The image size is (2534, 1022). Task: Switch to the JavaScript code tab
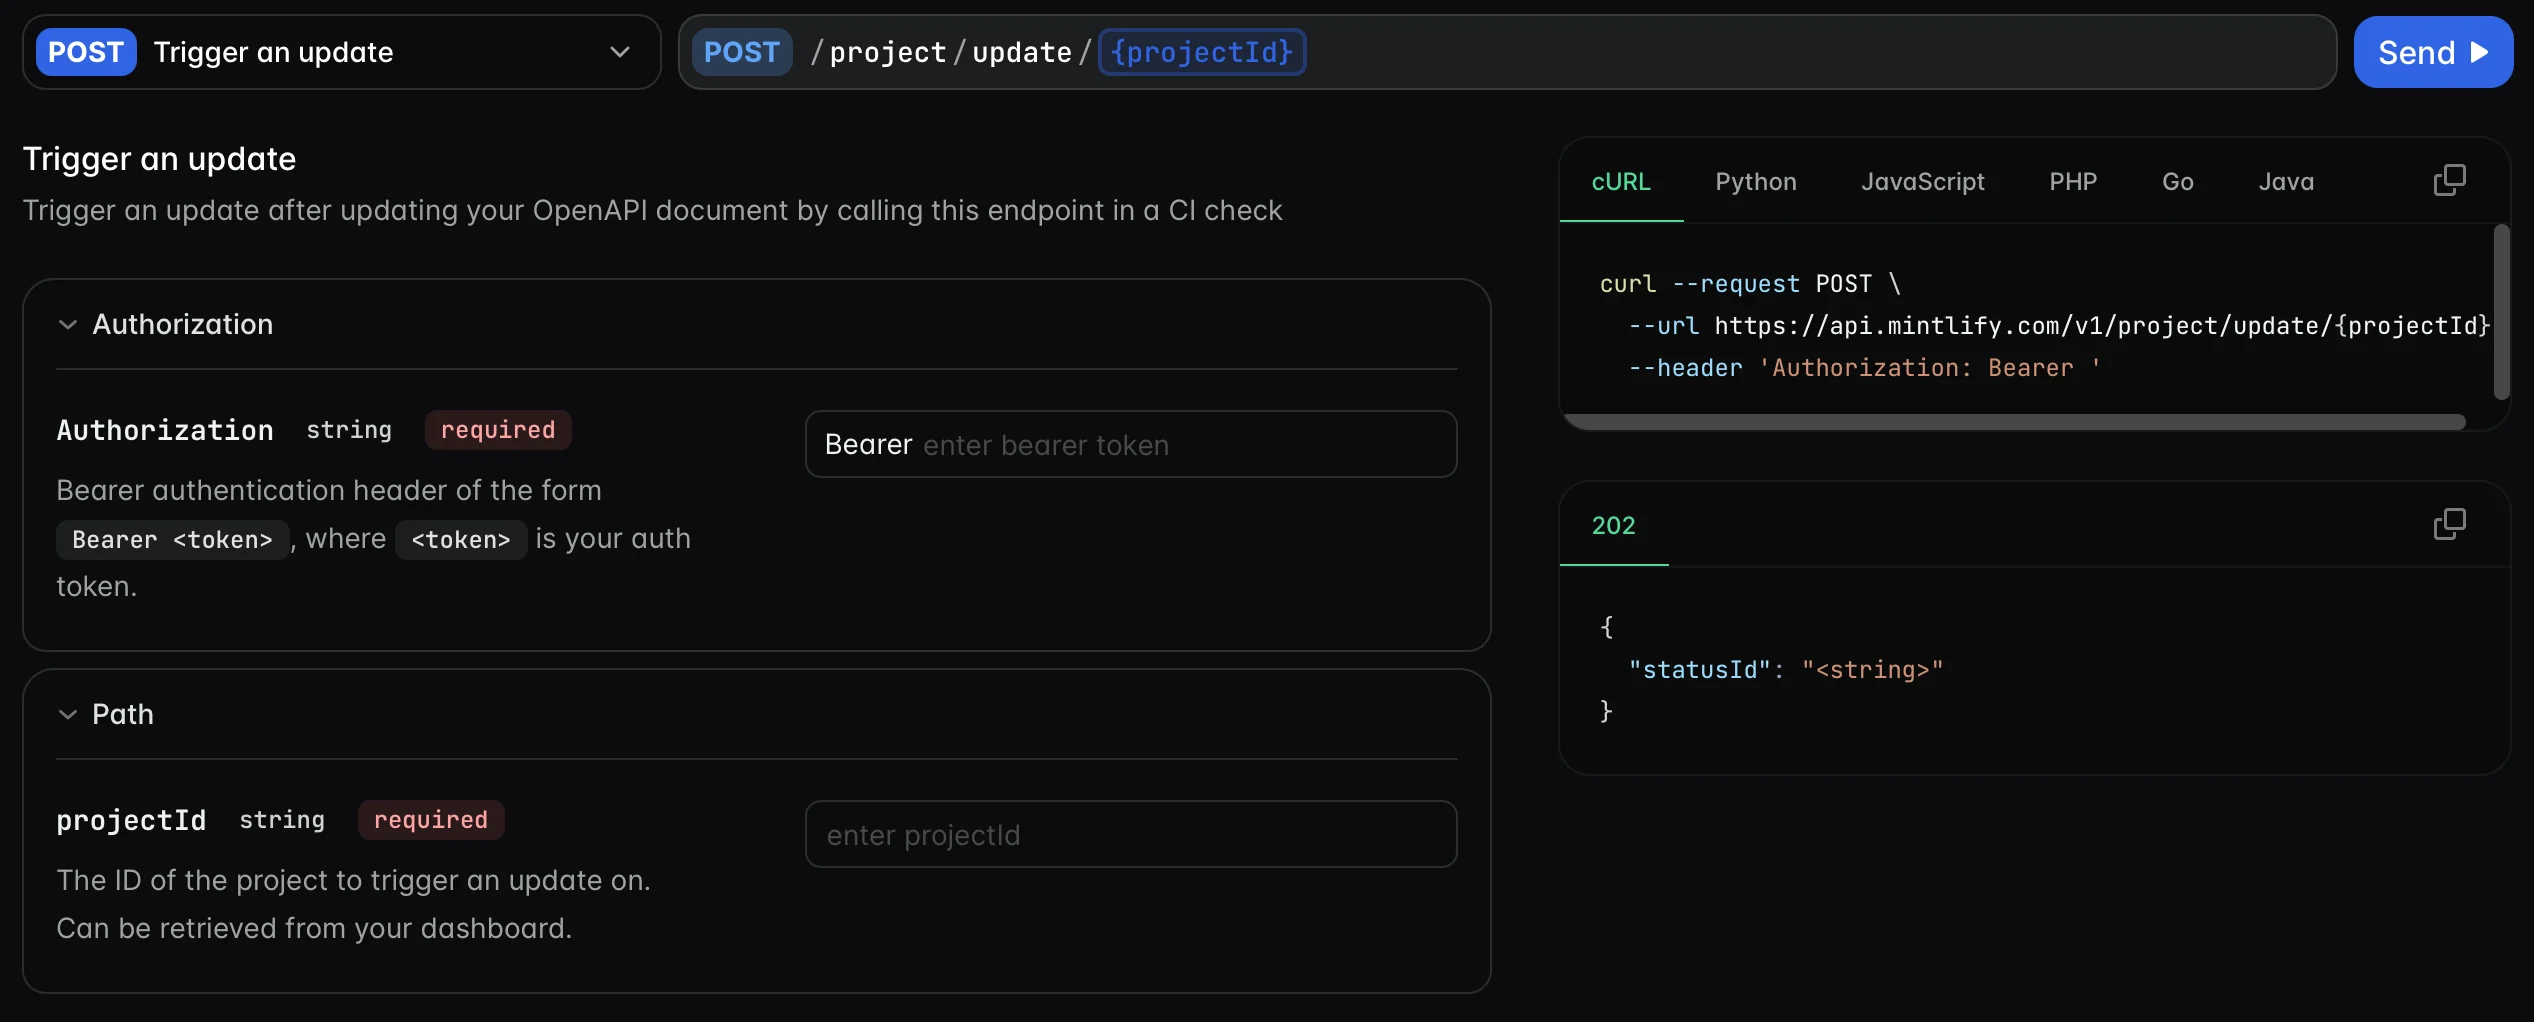(x=1923, y=182)
